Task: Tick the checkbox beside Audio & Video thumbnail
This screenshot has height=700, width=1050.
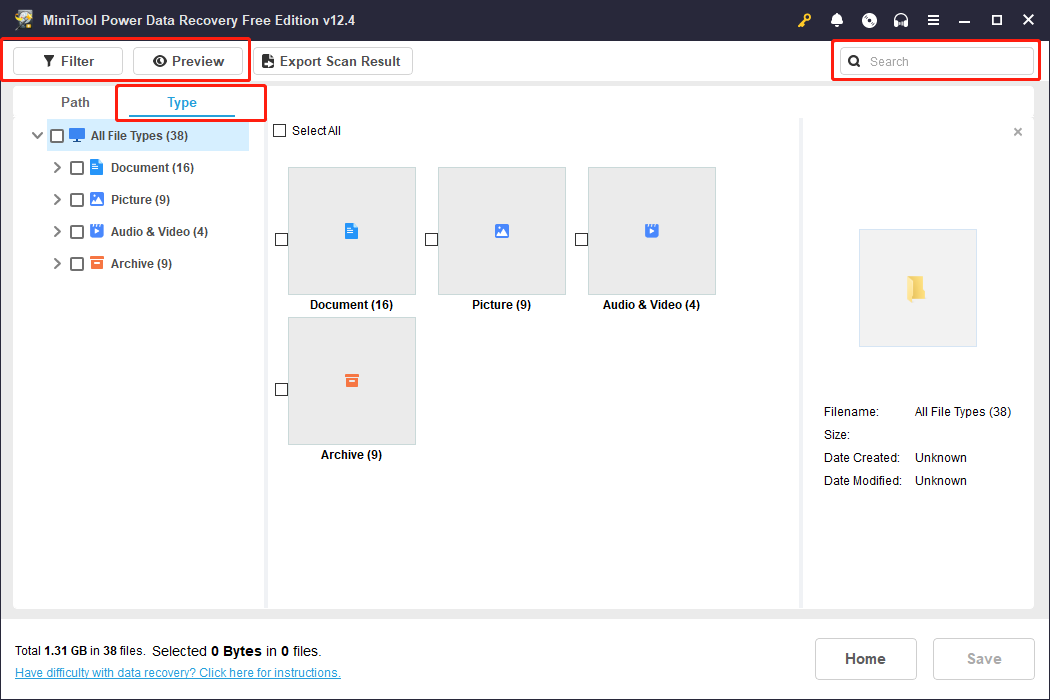Action: (581, 239)
